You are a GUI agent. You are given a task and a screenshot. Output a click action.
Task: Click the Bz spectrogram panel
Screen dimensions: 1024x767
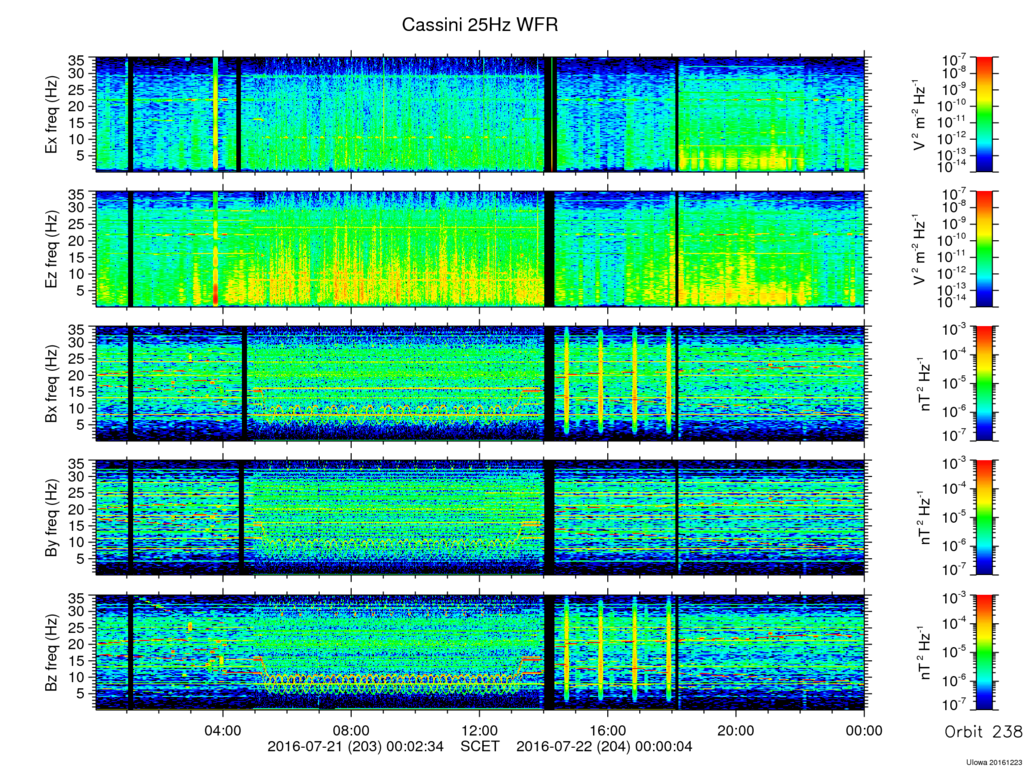pyautogui.click(x=480, y=652)
